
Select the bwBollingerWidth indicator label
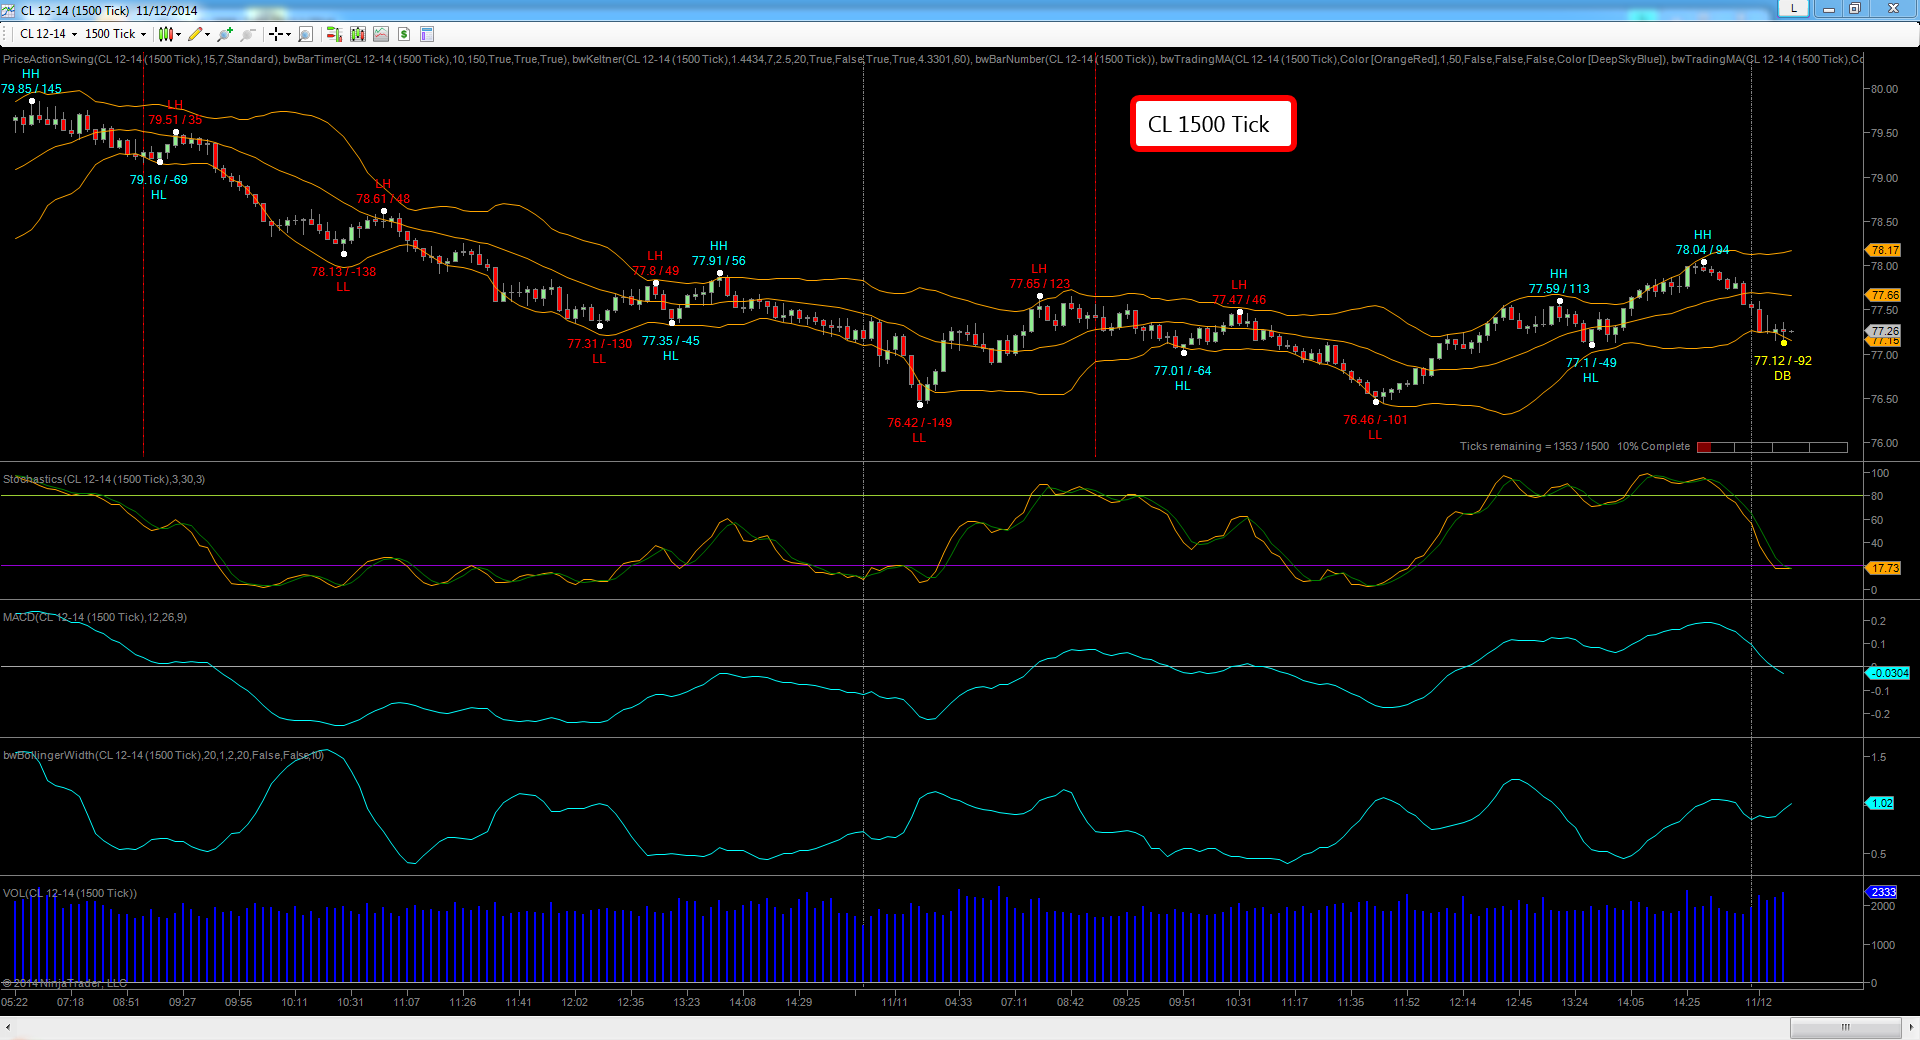click(164, 755)
